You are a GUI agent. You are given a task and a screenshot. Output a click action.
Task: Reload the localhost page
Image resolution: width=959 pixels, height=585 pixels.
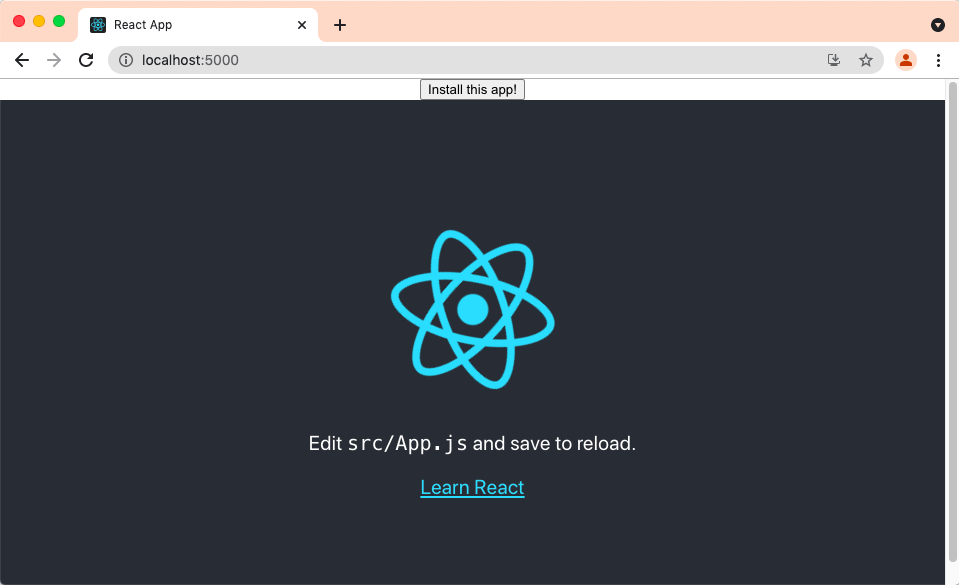pyautogui.click(x=86, y=60)
